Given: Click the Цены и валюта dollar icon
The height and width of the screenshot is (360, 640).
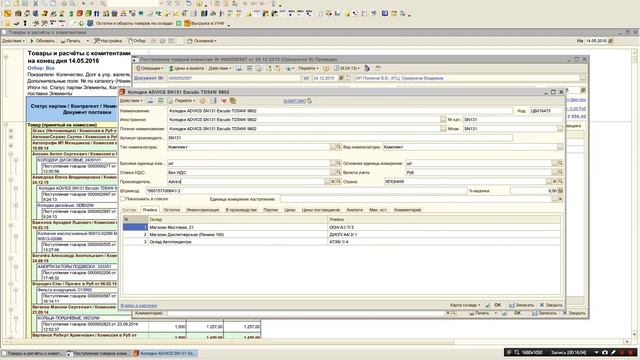Looking at the screenshot, I should 171,68.
